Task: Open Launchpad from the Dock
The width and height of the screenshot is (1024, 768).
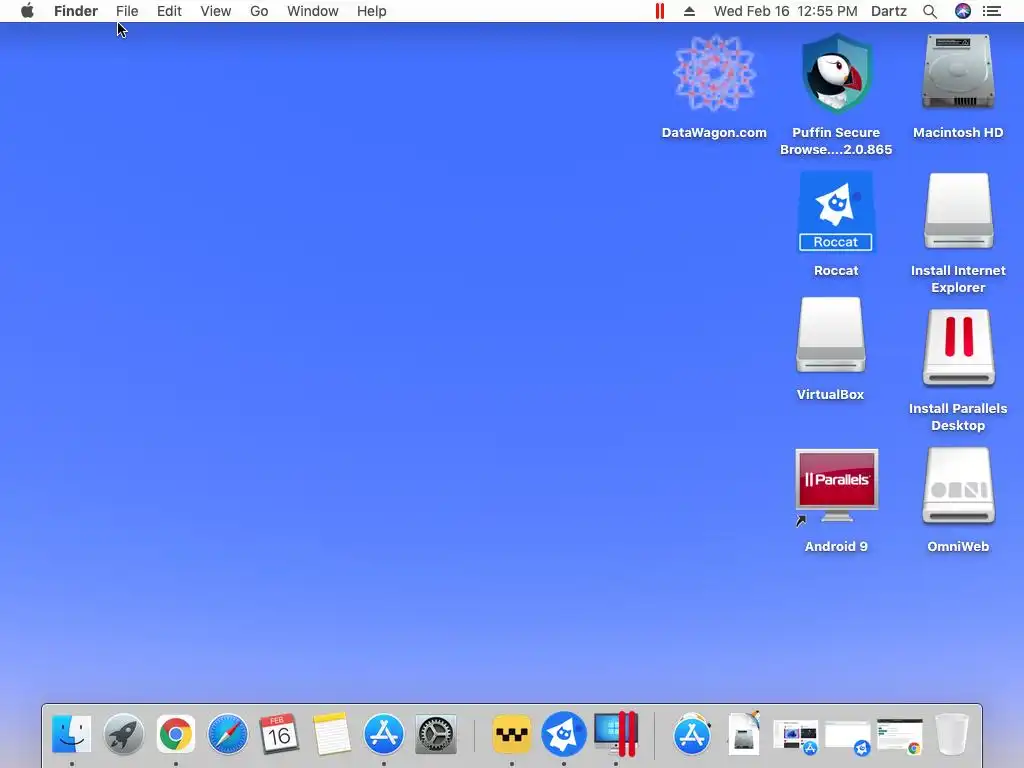Action: 123,734
